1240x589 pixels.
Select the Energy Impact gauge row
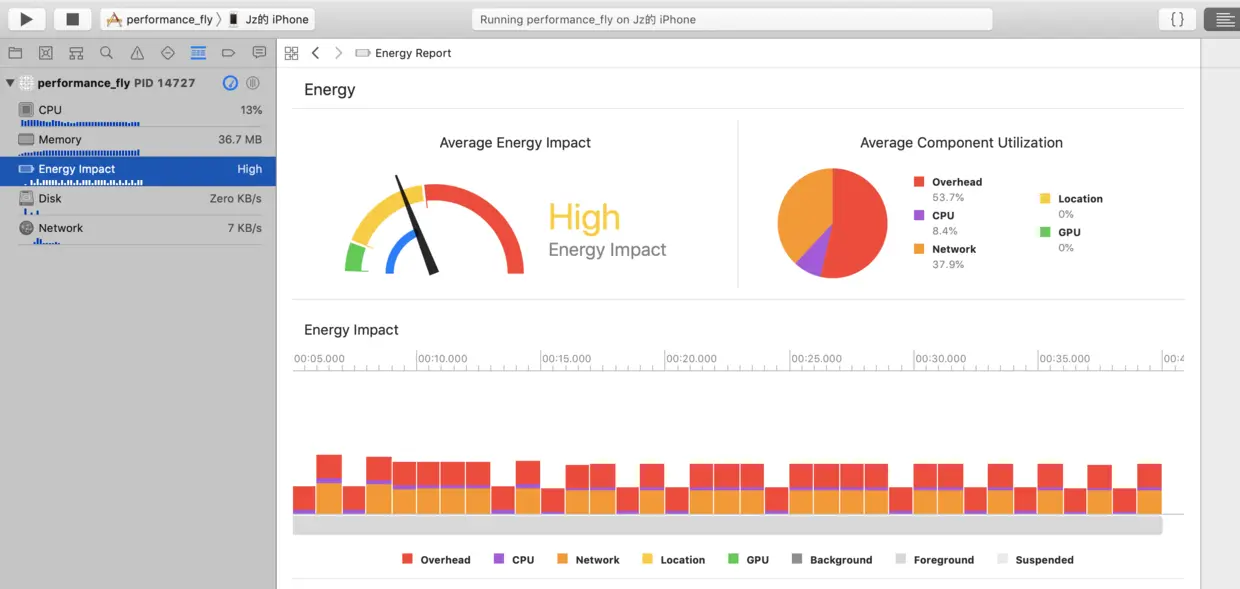pyautogui.click(x=138, y=171)
